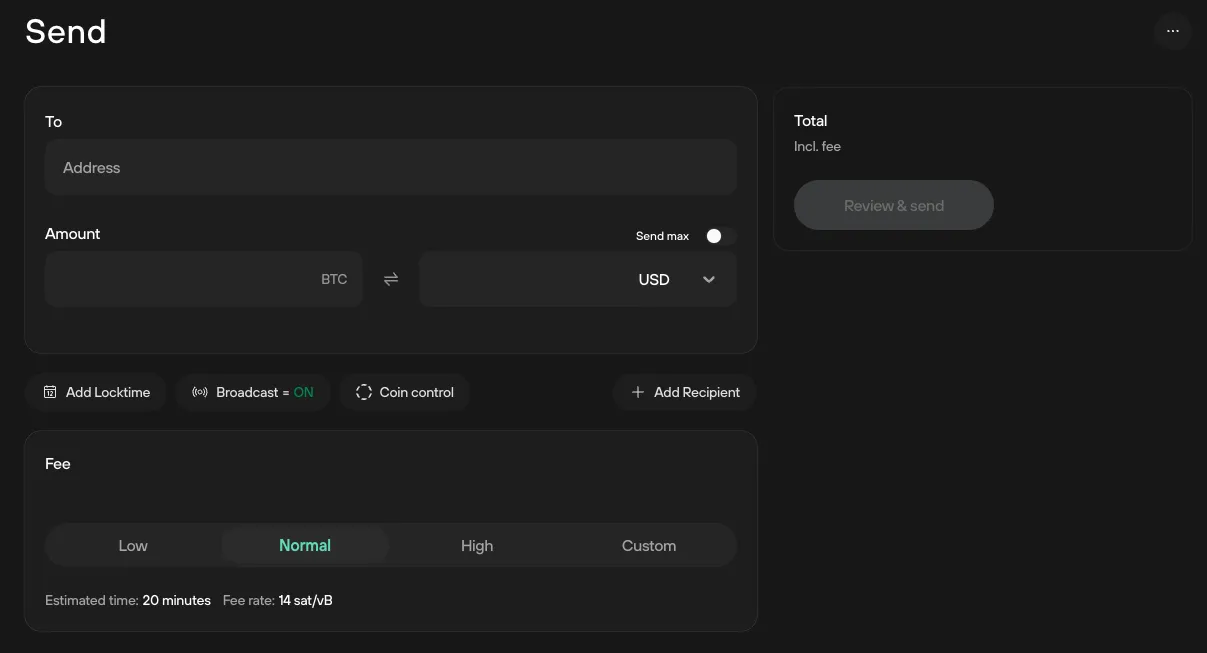
Task: Toggle Broadcast to OFF
Action: (x=253, y=392)
